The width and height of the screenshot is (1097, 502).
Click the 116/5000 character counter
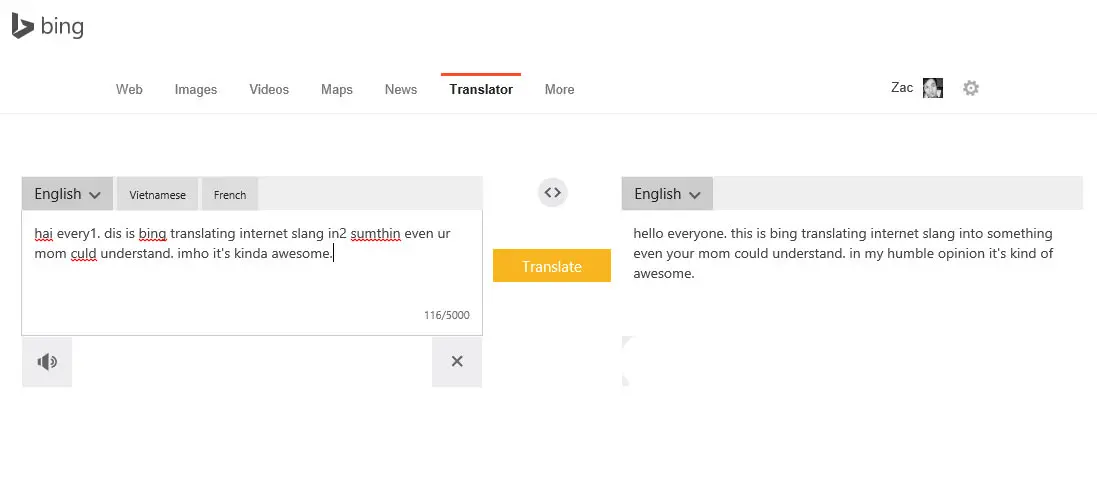pos(446,315)
